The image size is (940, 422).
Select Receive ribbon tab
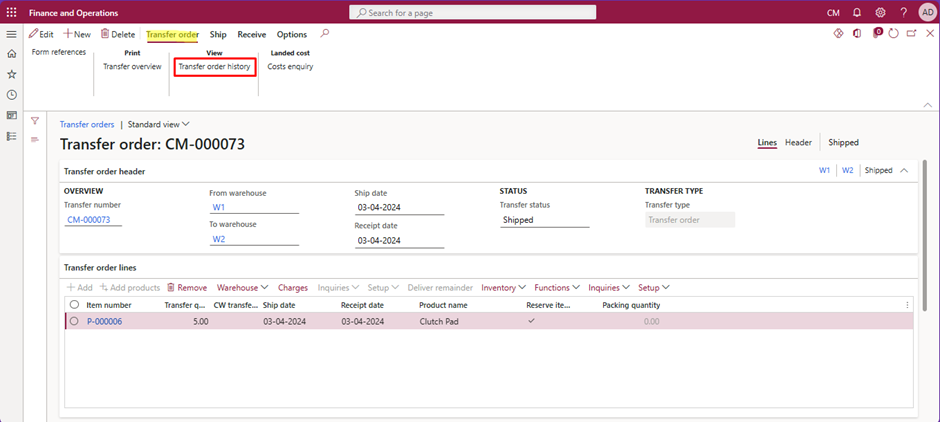[x=252, y=34]
